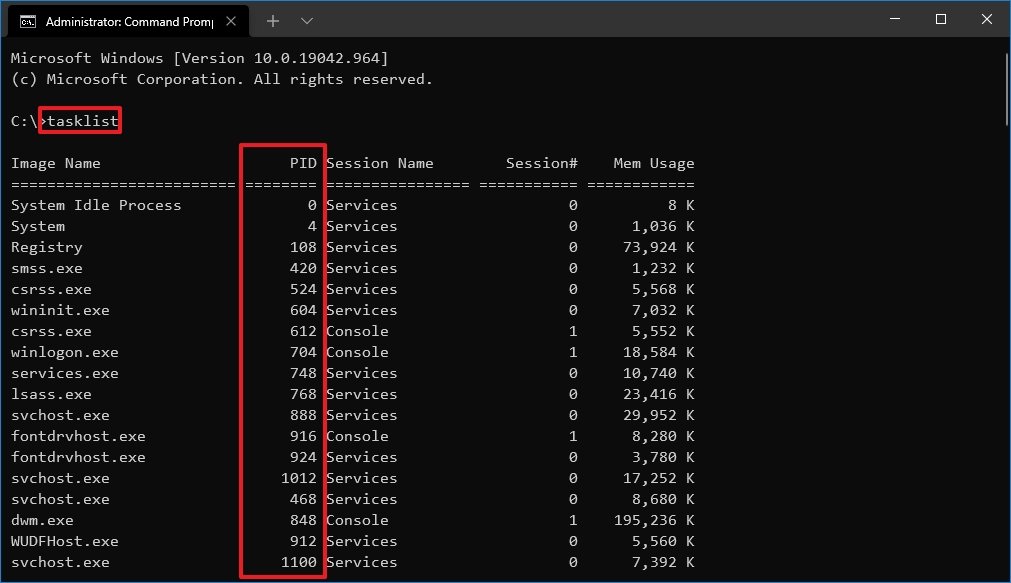Screen dimensions: 1011x583
Task: Select the highlighted tasklist command
Action: coord(80,120)
